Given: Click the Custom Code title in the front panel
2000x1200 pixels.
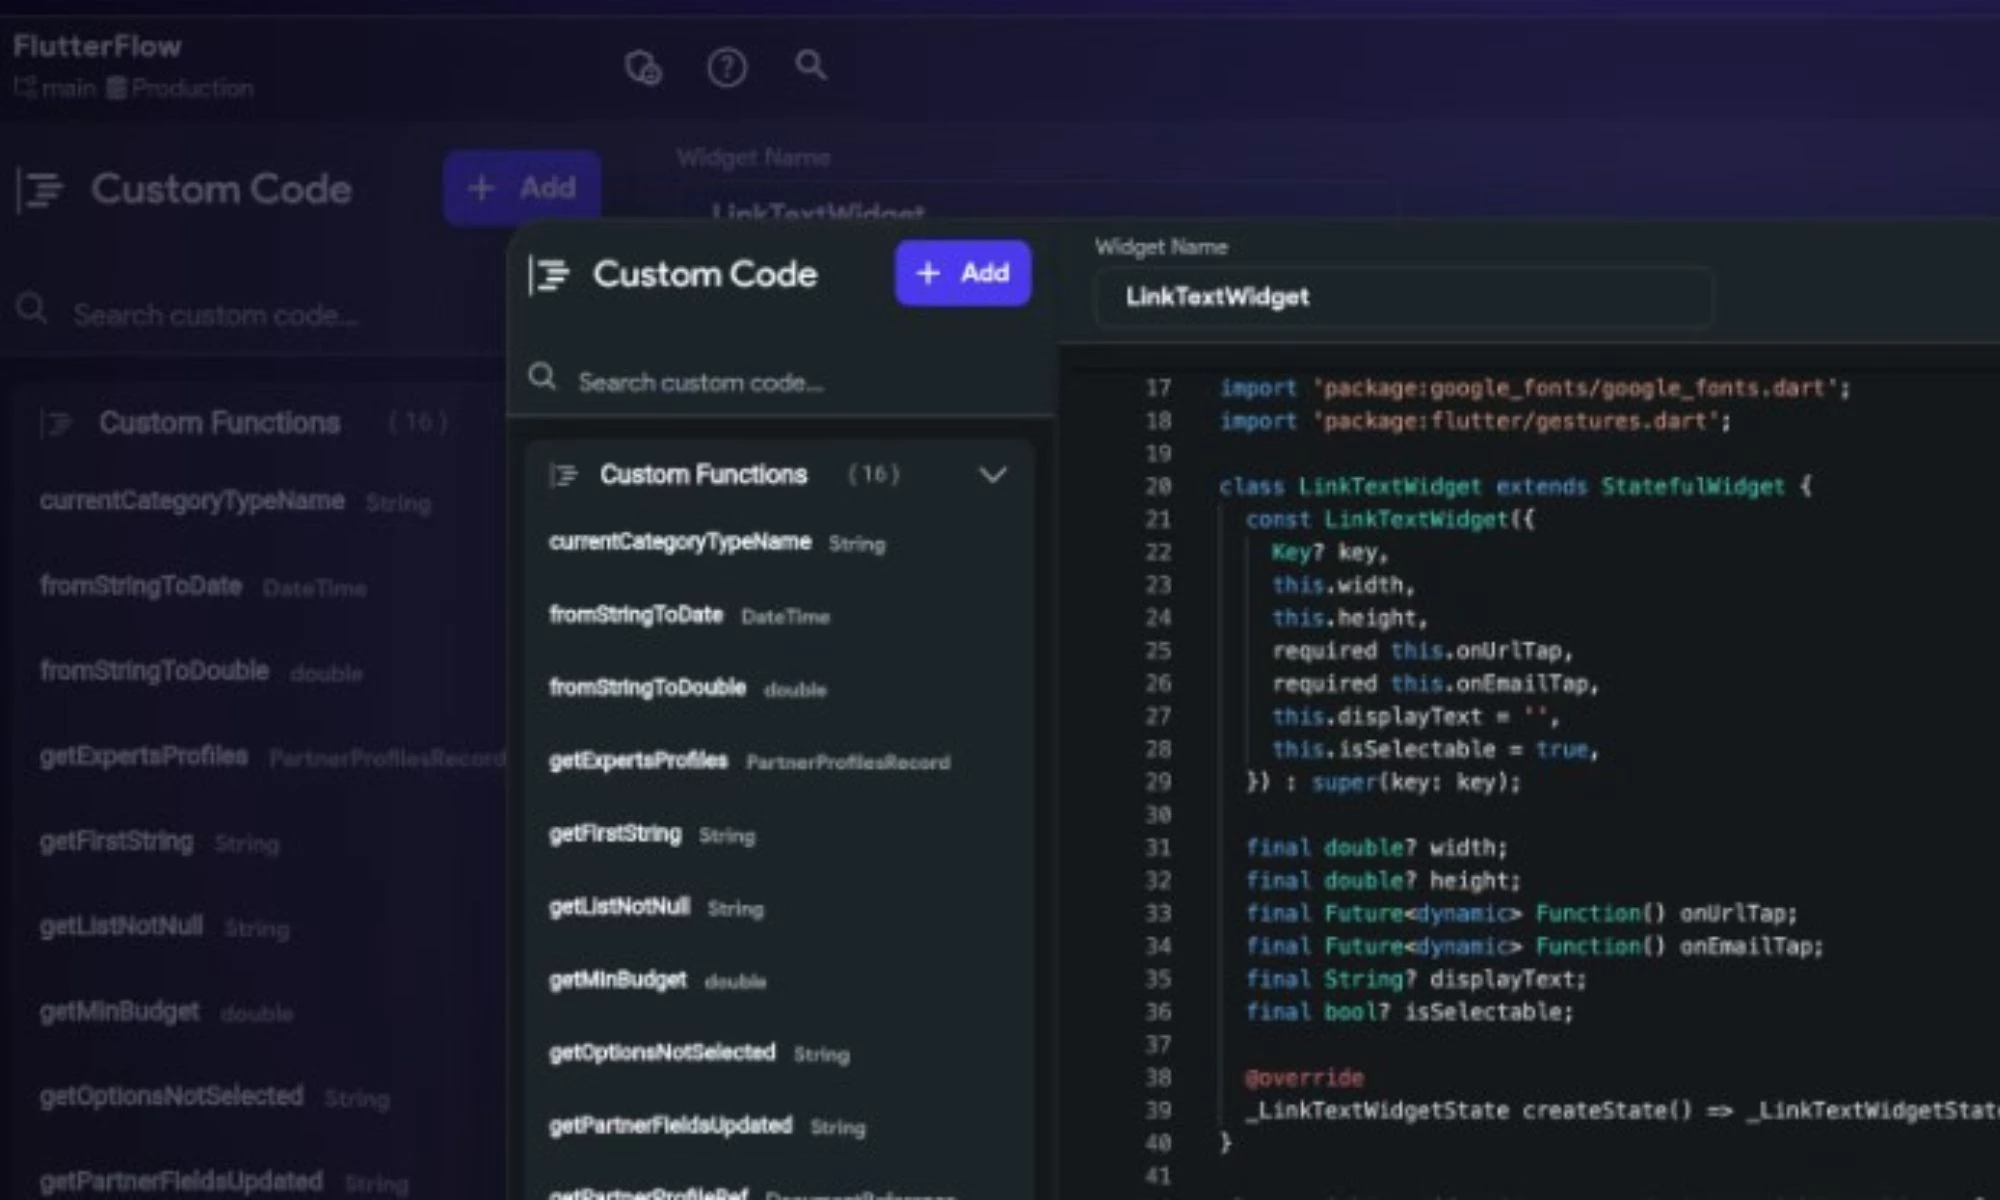Looking at the screenshot, I should tap(705, 274).
